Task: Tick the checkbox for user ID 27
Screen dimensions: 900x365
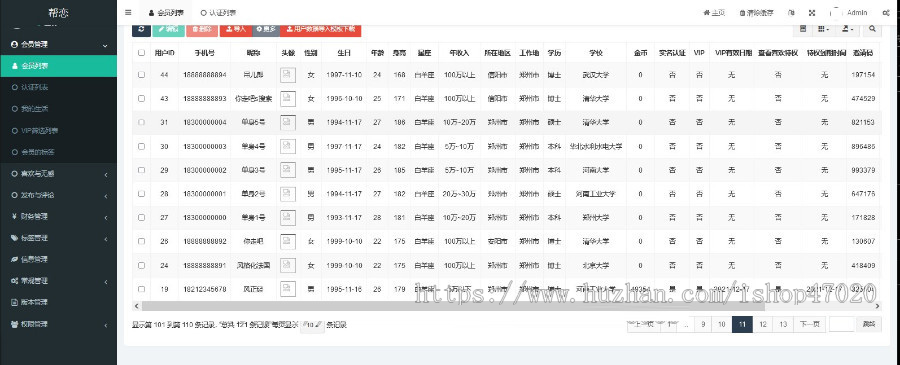Action: (x=141, y=218)
